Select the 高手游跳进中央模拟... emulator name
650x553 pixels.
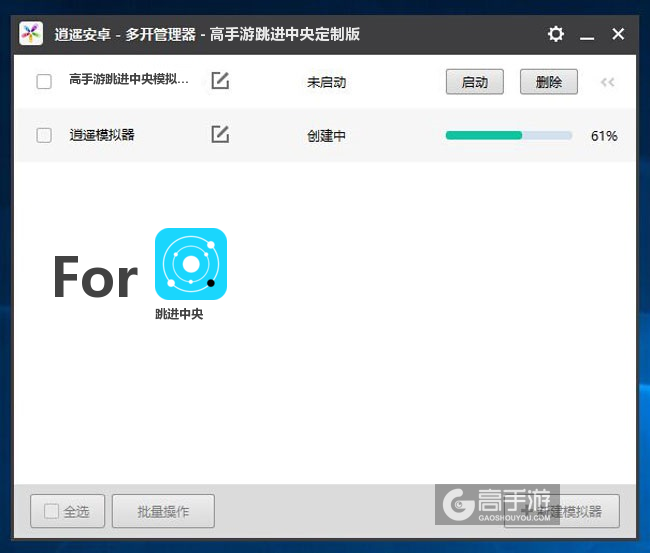tap(129, 79)
